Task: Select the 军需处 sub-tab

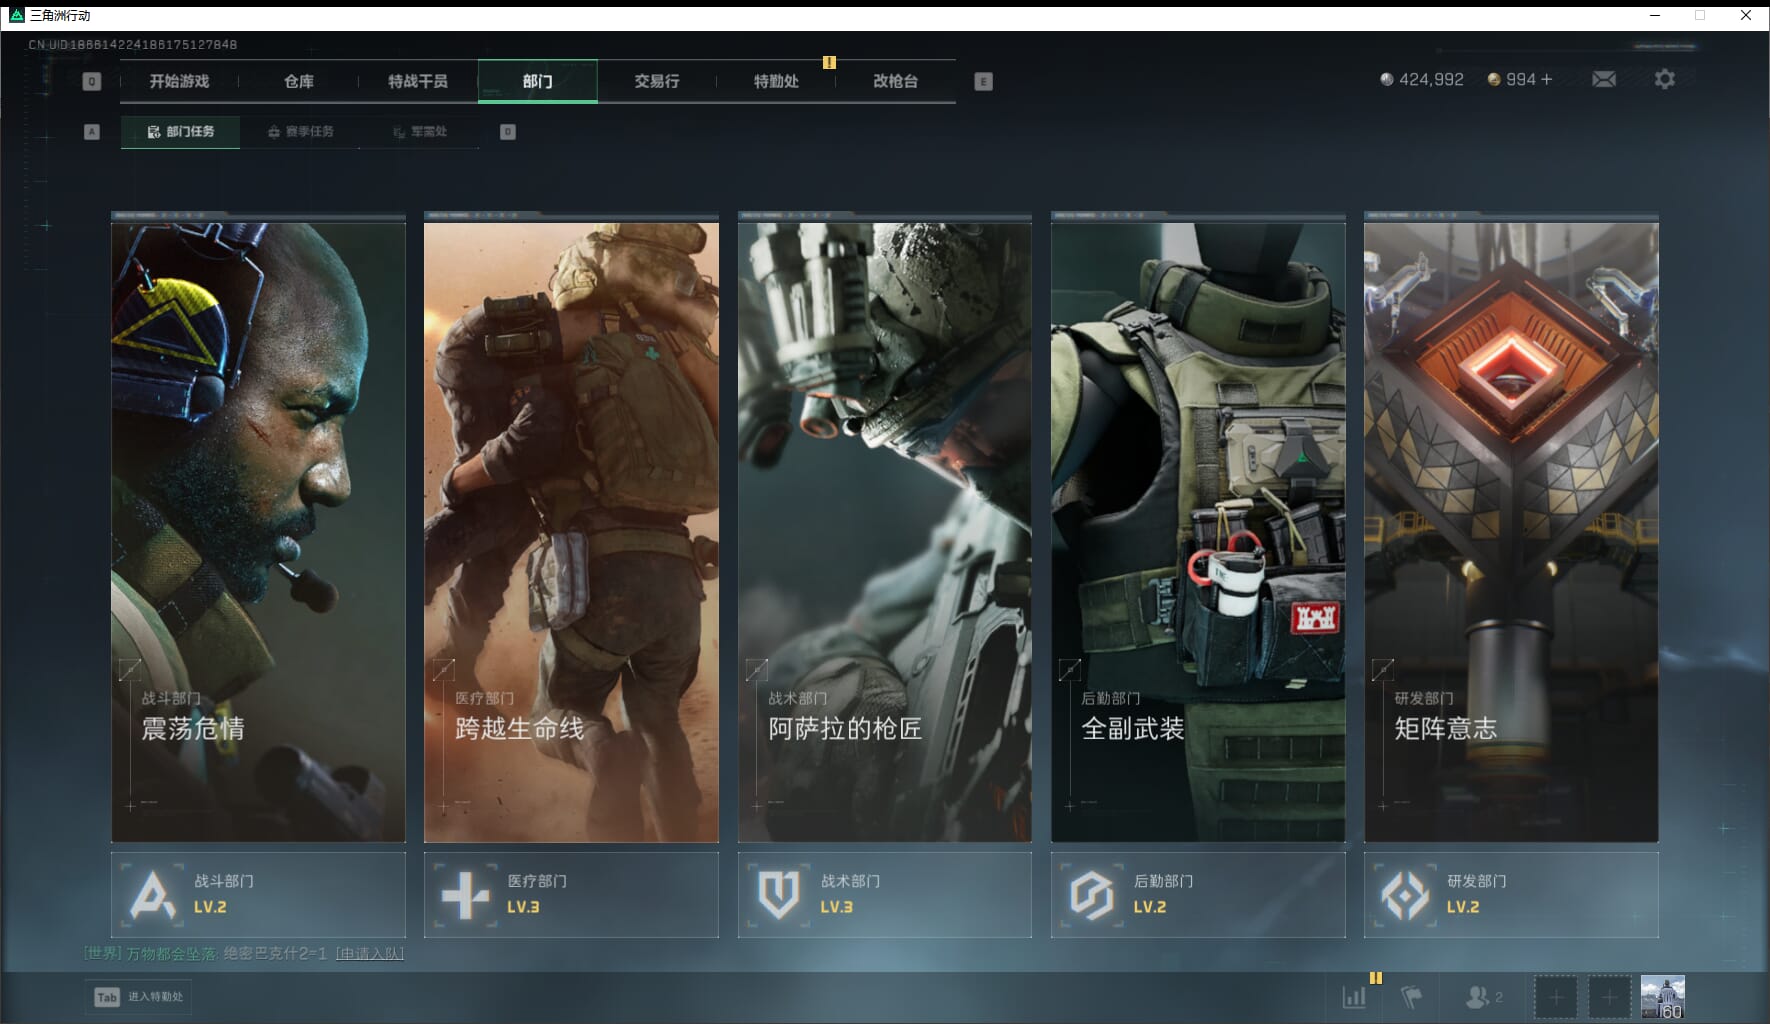Action: click(420, 132)
